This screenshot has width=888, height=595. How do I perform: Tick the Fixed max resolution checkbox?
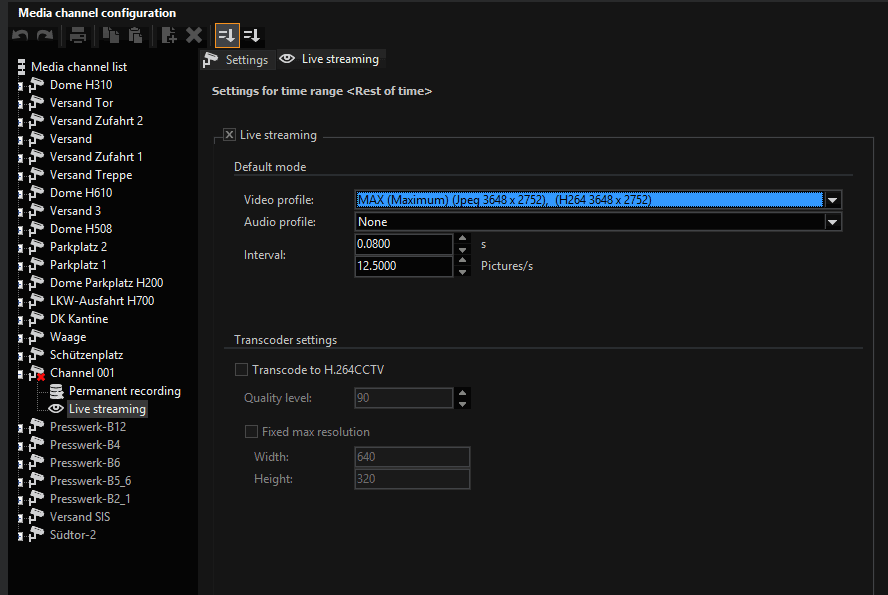[x=252, y=432]
